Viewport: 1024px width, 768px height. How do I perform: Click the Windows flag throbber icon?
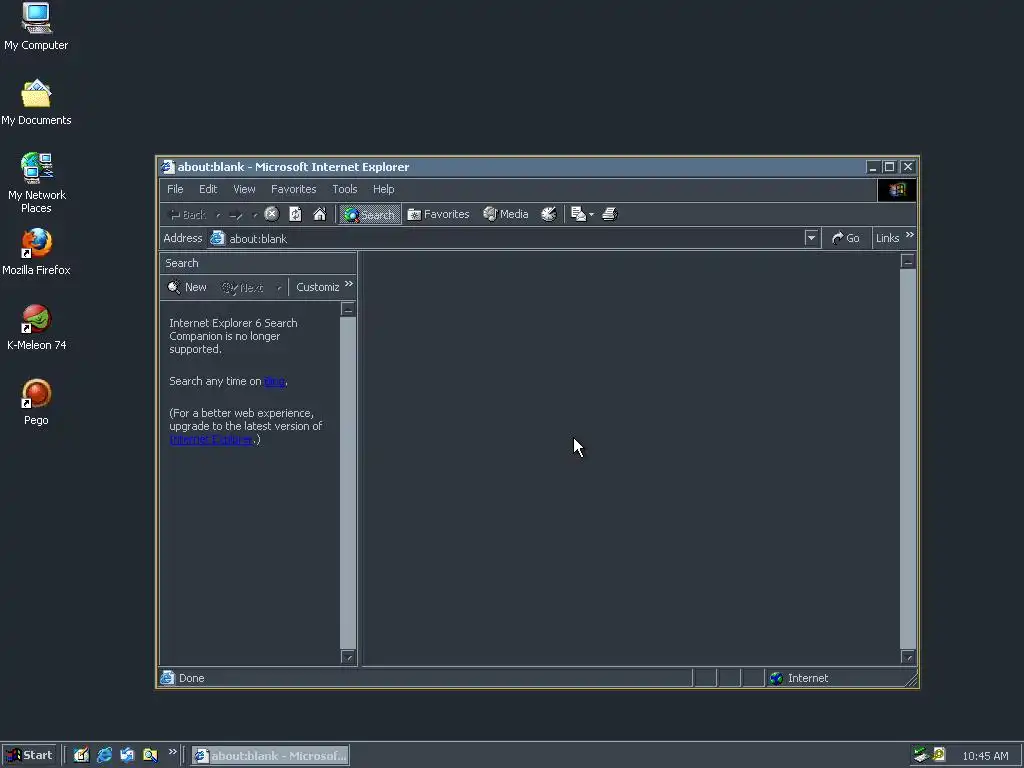tap(897, 189)
